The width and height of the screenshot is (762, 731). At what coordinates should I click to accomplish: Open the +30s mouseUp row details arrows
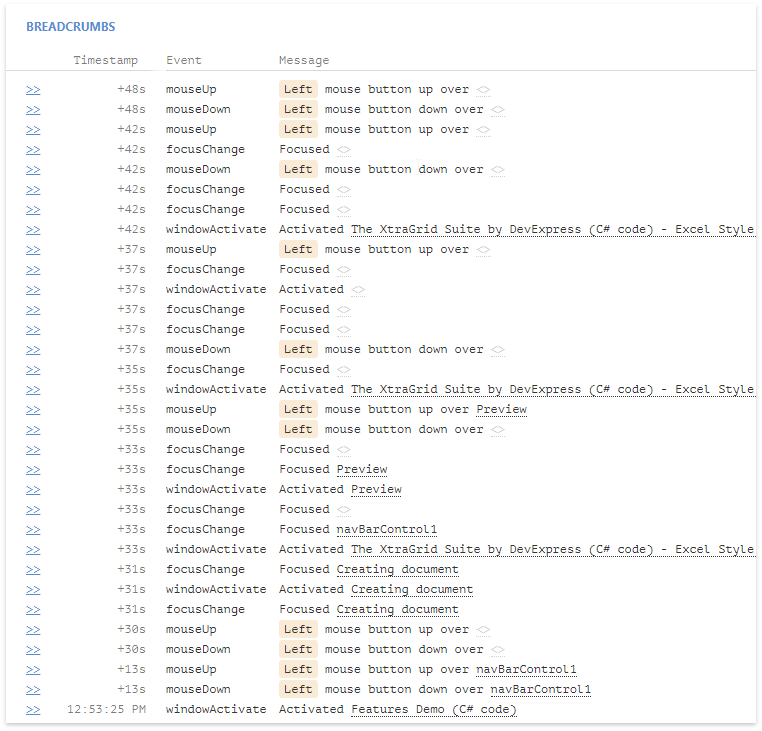coord(33,630)
